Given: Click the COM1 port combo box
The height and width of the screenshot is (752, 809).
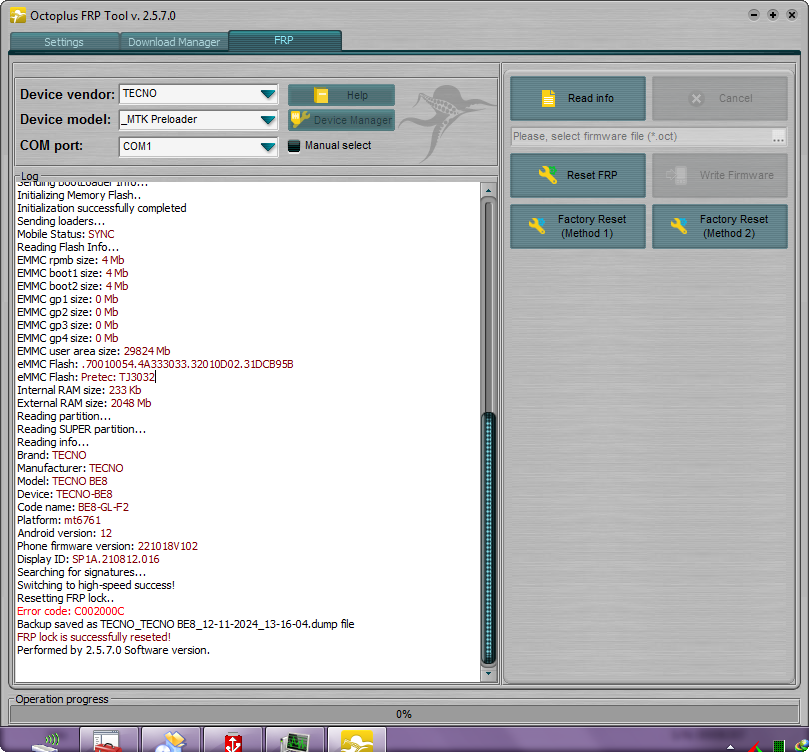Looking at the screenshot, I should 198,146.
